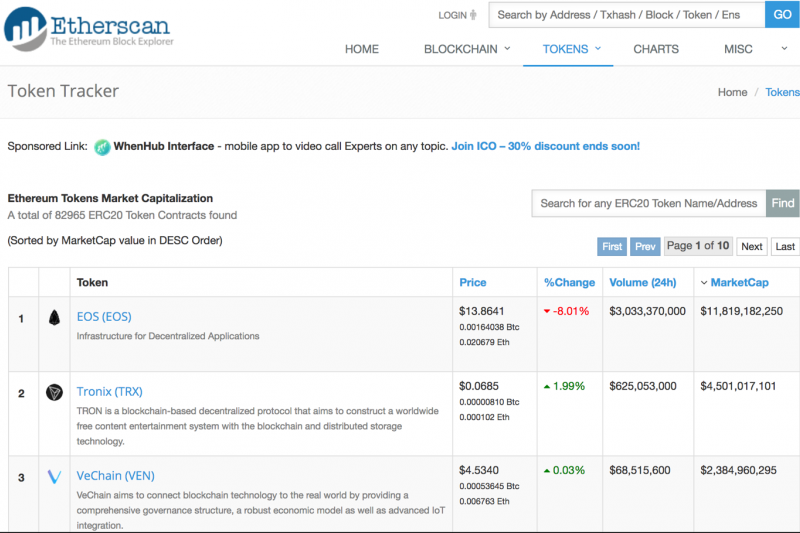Click the Next page button
Image resolution: width=800 pixels, height=533 pixels.
pos(752,246)
